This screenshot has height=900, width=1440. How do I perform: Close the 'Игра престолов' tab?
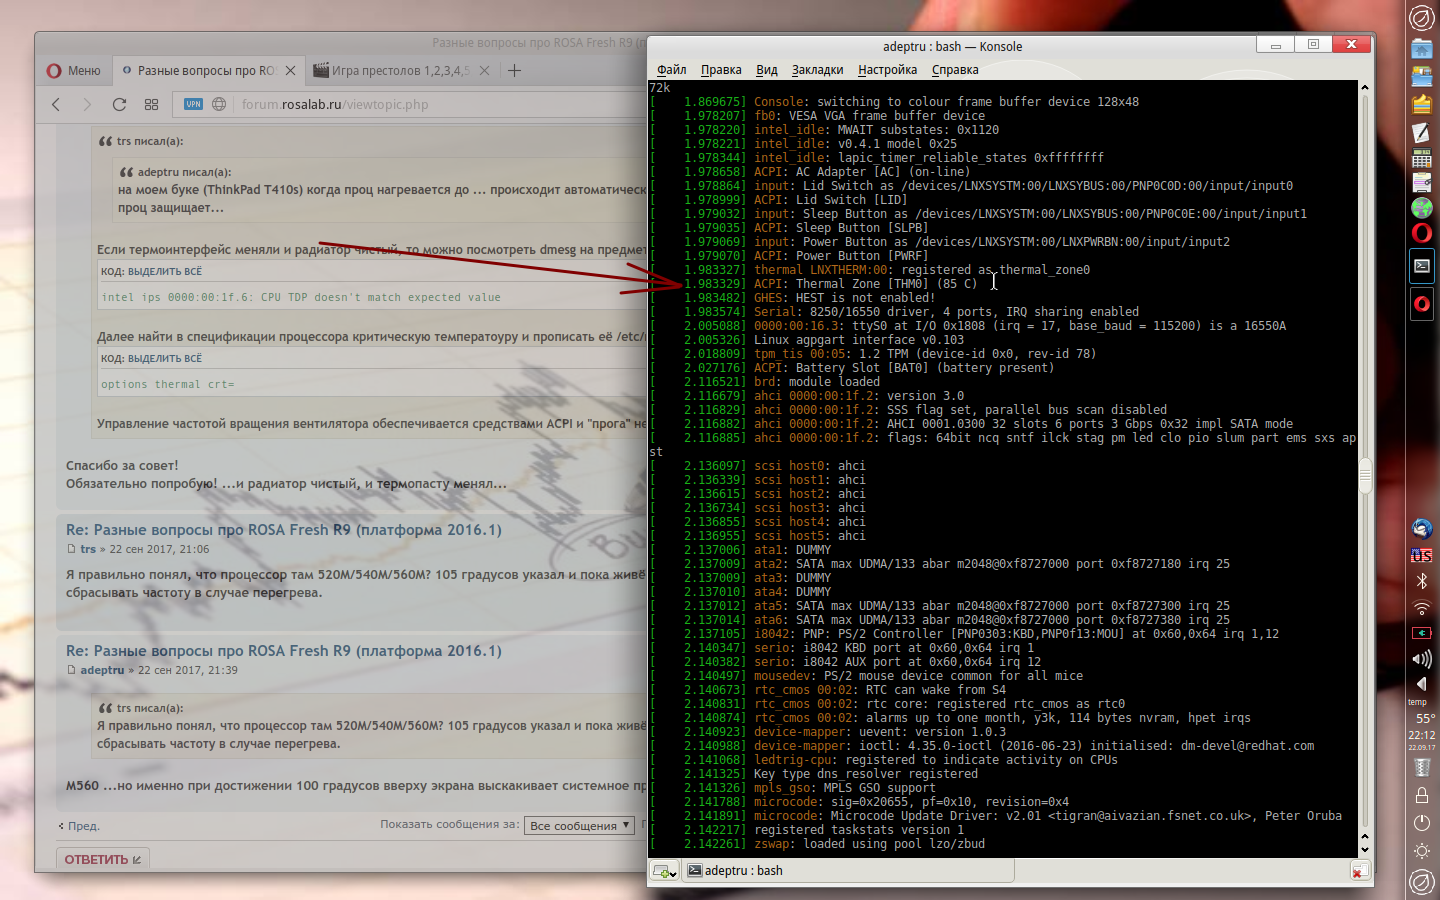coord(484,71)
